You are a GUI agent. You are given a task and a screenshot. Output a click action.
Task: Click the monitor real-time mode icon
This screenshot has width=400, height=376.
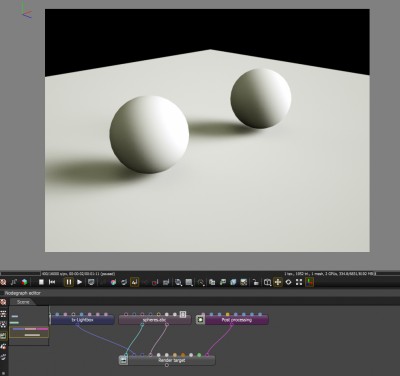coord(91,282)
